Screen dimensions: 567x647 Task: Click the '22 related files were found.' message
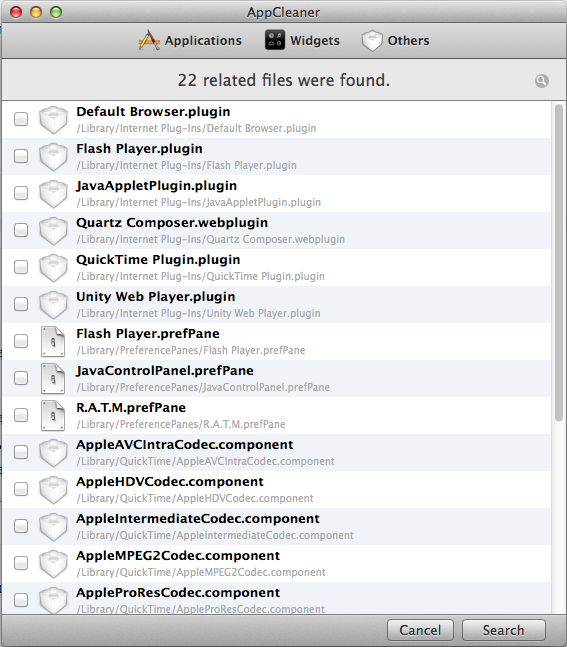pos(284,80)
